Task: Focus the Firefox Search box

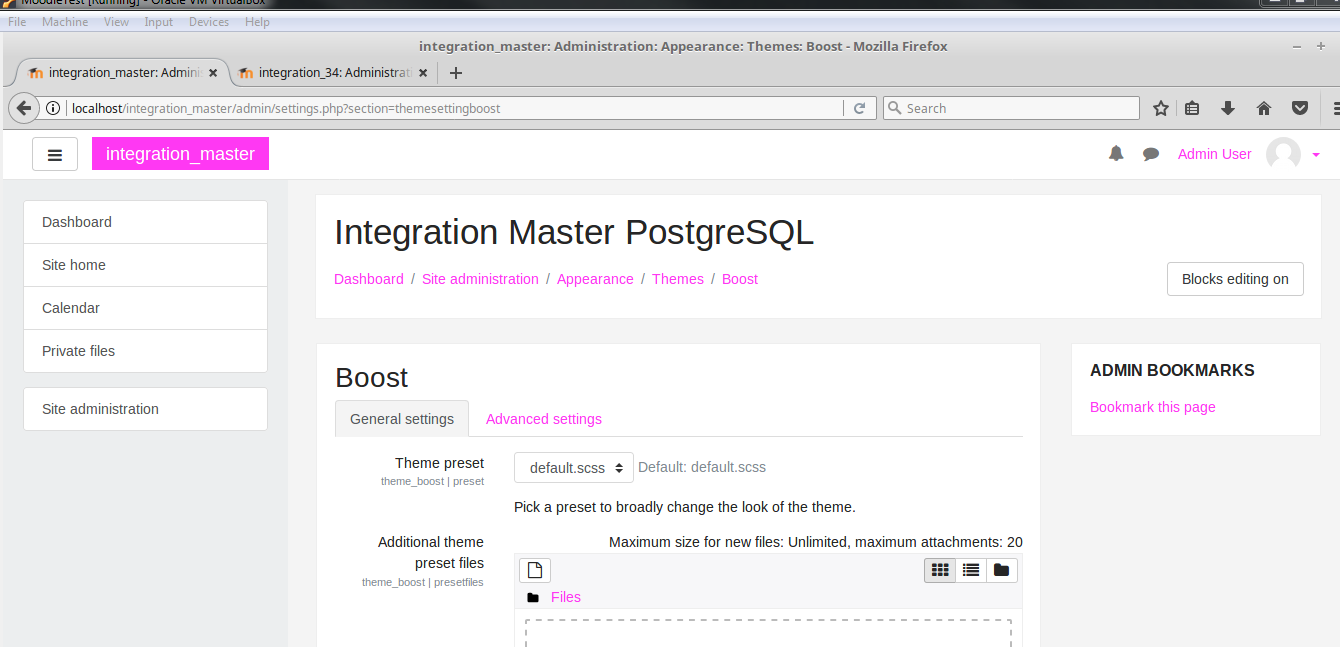Action: tap(1011, 108)
